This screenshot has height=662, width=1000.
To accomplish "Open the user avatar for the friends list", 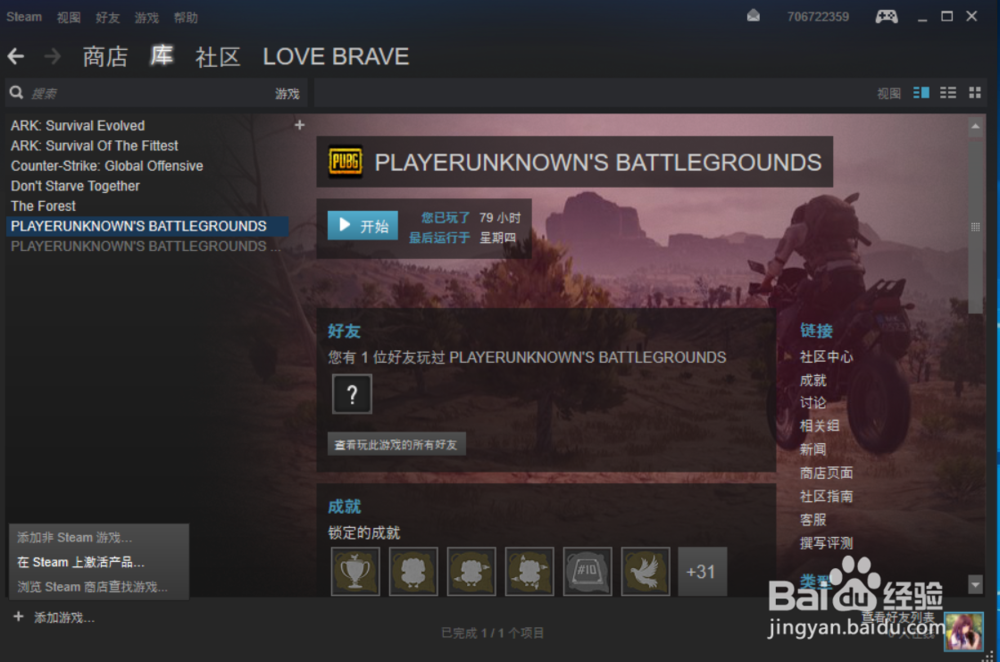I will [x=964, y=631].
